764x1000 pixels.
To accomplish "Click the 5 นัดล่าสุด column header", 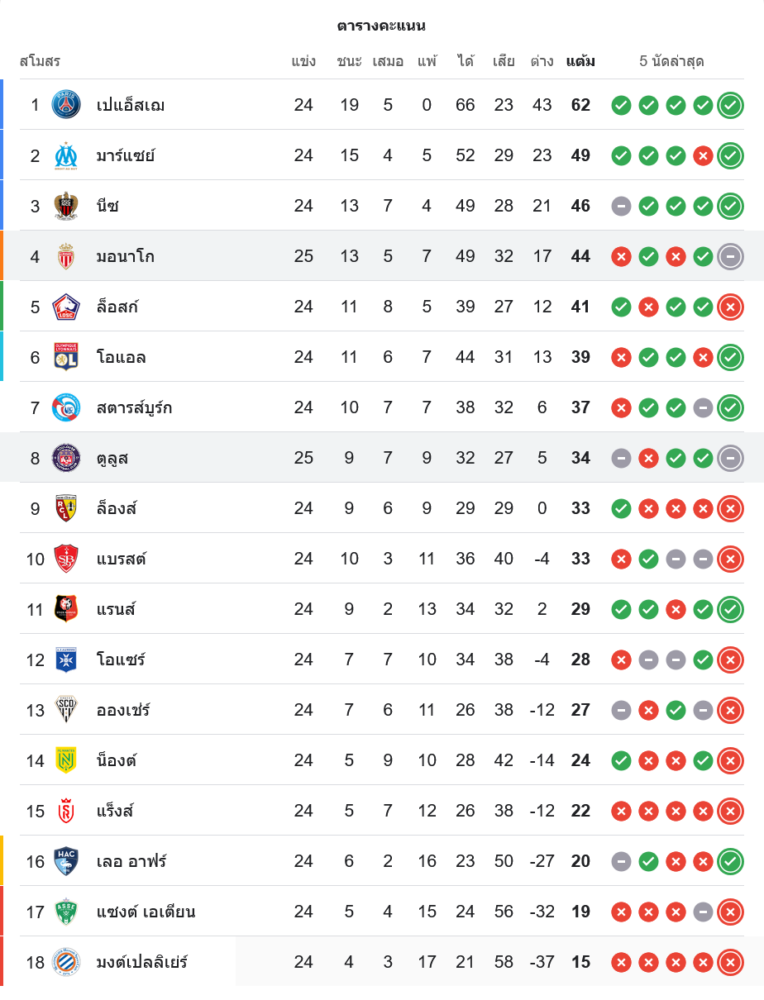I will tap(671, 61).
